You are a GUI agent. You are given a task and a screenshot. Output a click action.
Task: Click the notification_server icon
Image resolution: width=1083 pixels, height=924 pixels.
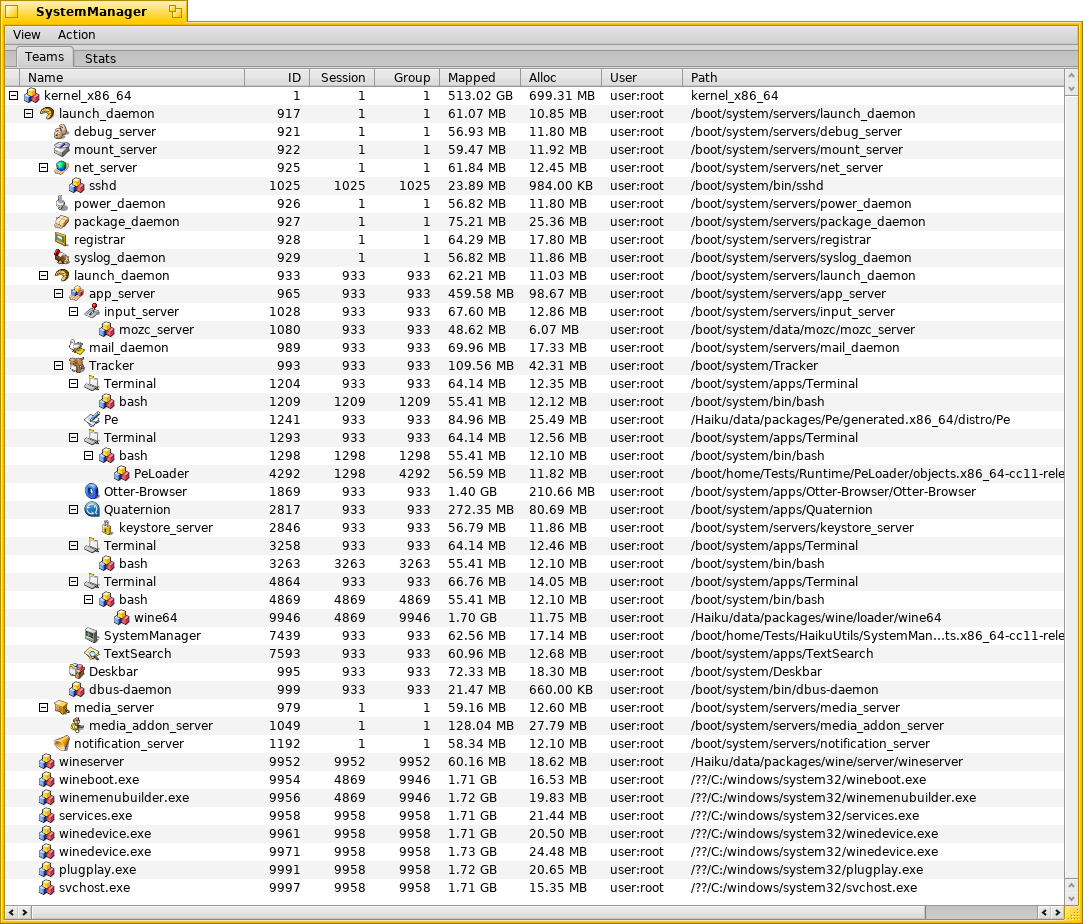point(61,744)
